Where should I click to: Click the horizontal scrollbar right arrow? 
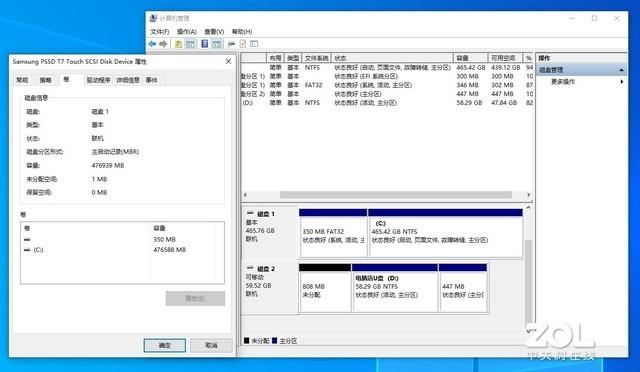click(529, 195)
